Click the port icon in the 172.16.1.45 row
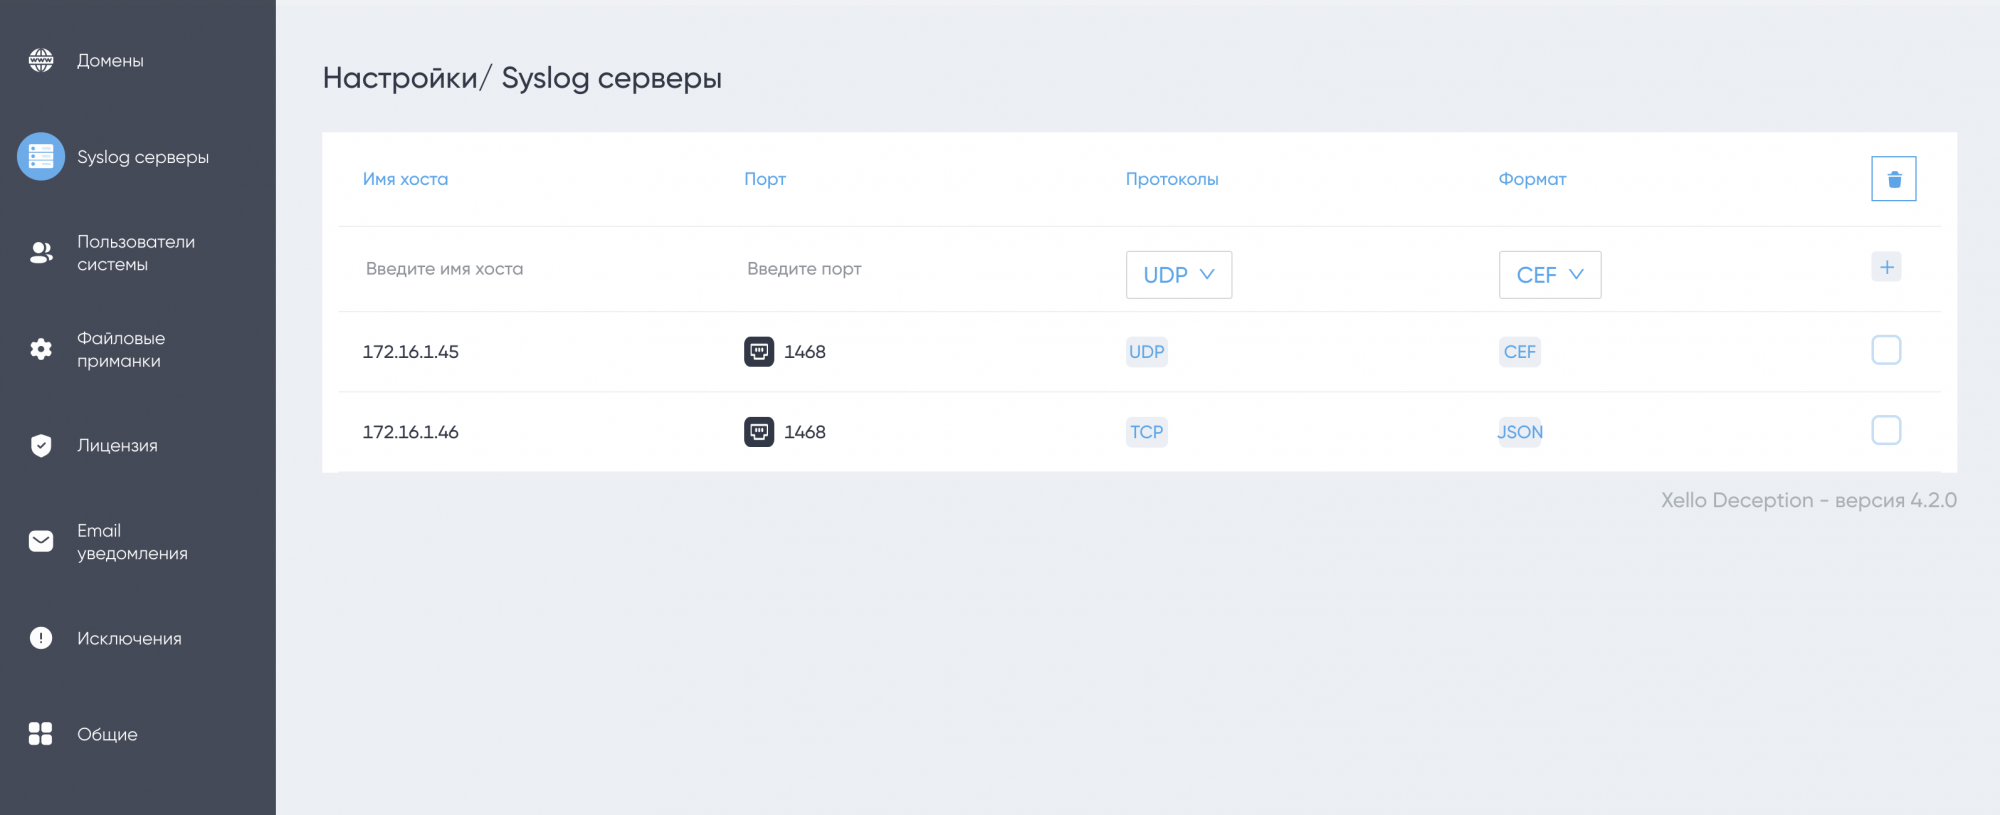The height and width of the screenshot is (815, 2000). click(759, 352)
